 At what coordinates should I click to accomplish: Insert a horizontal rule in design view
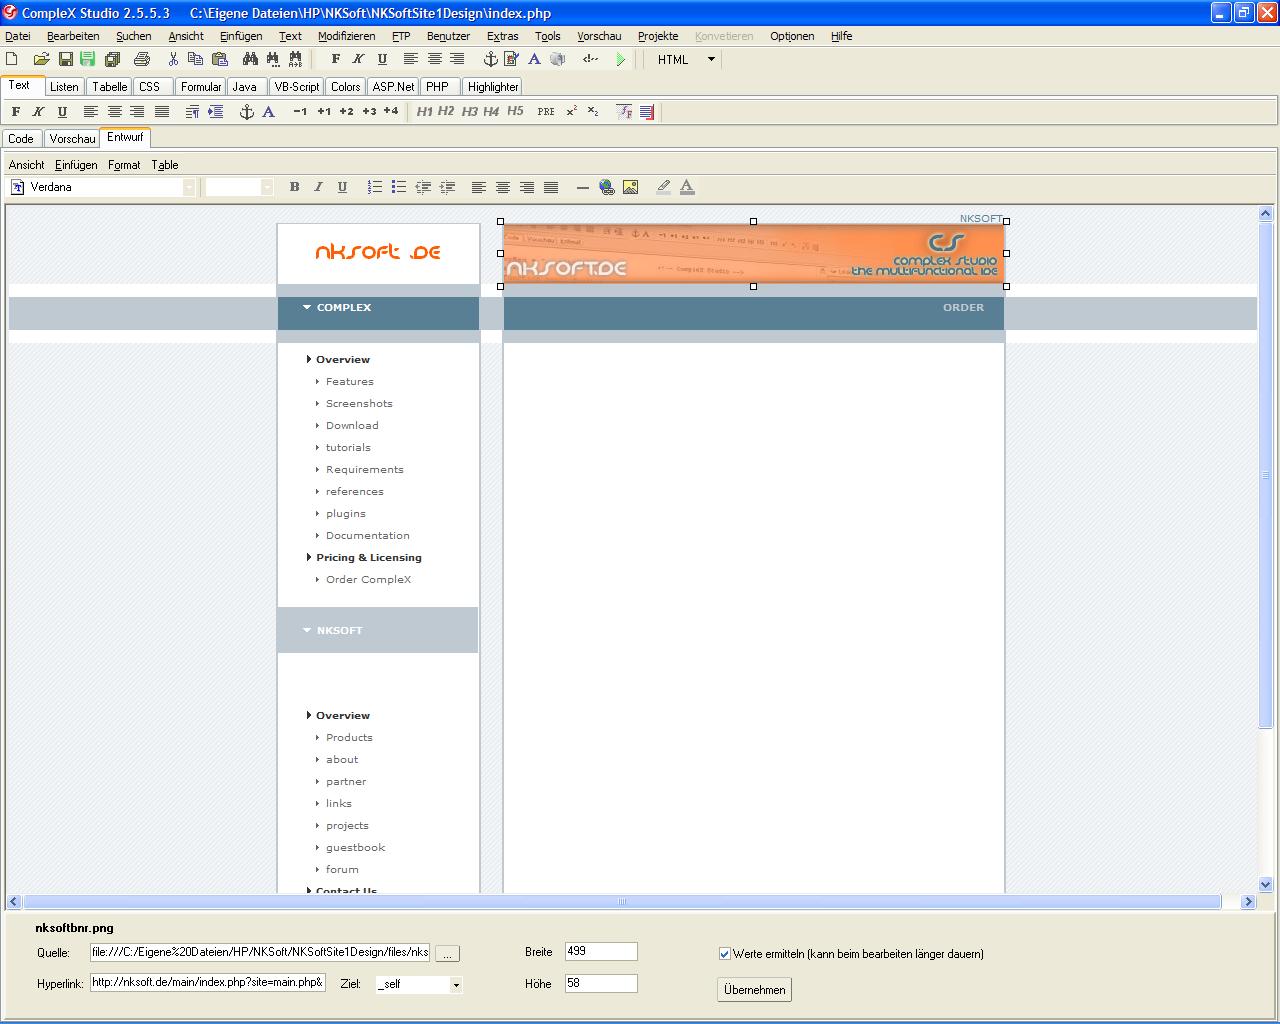(582, 187)
